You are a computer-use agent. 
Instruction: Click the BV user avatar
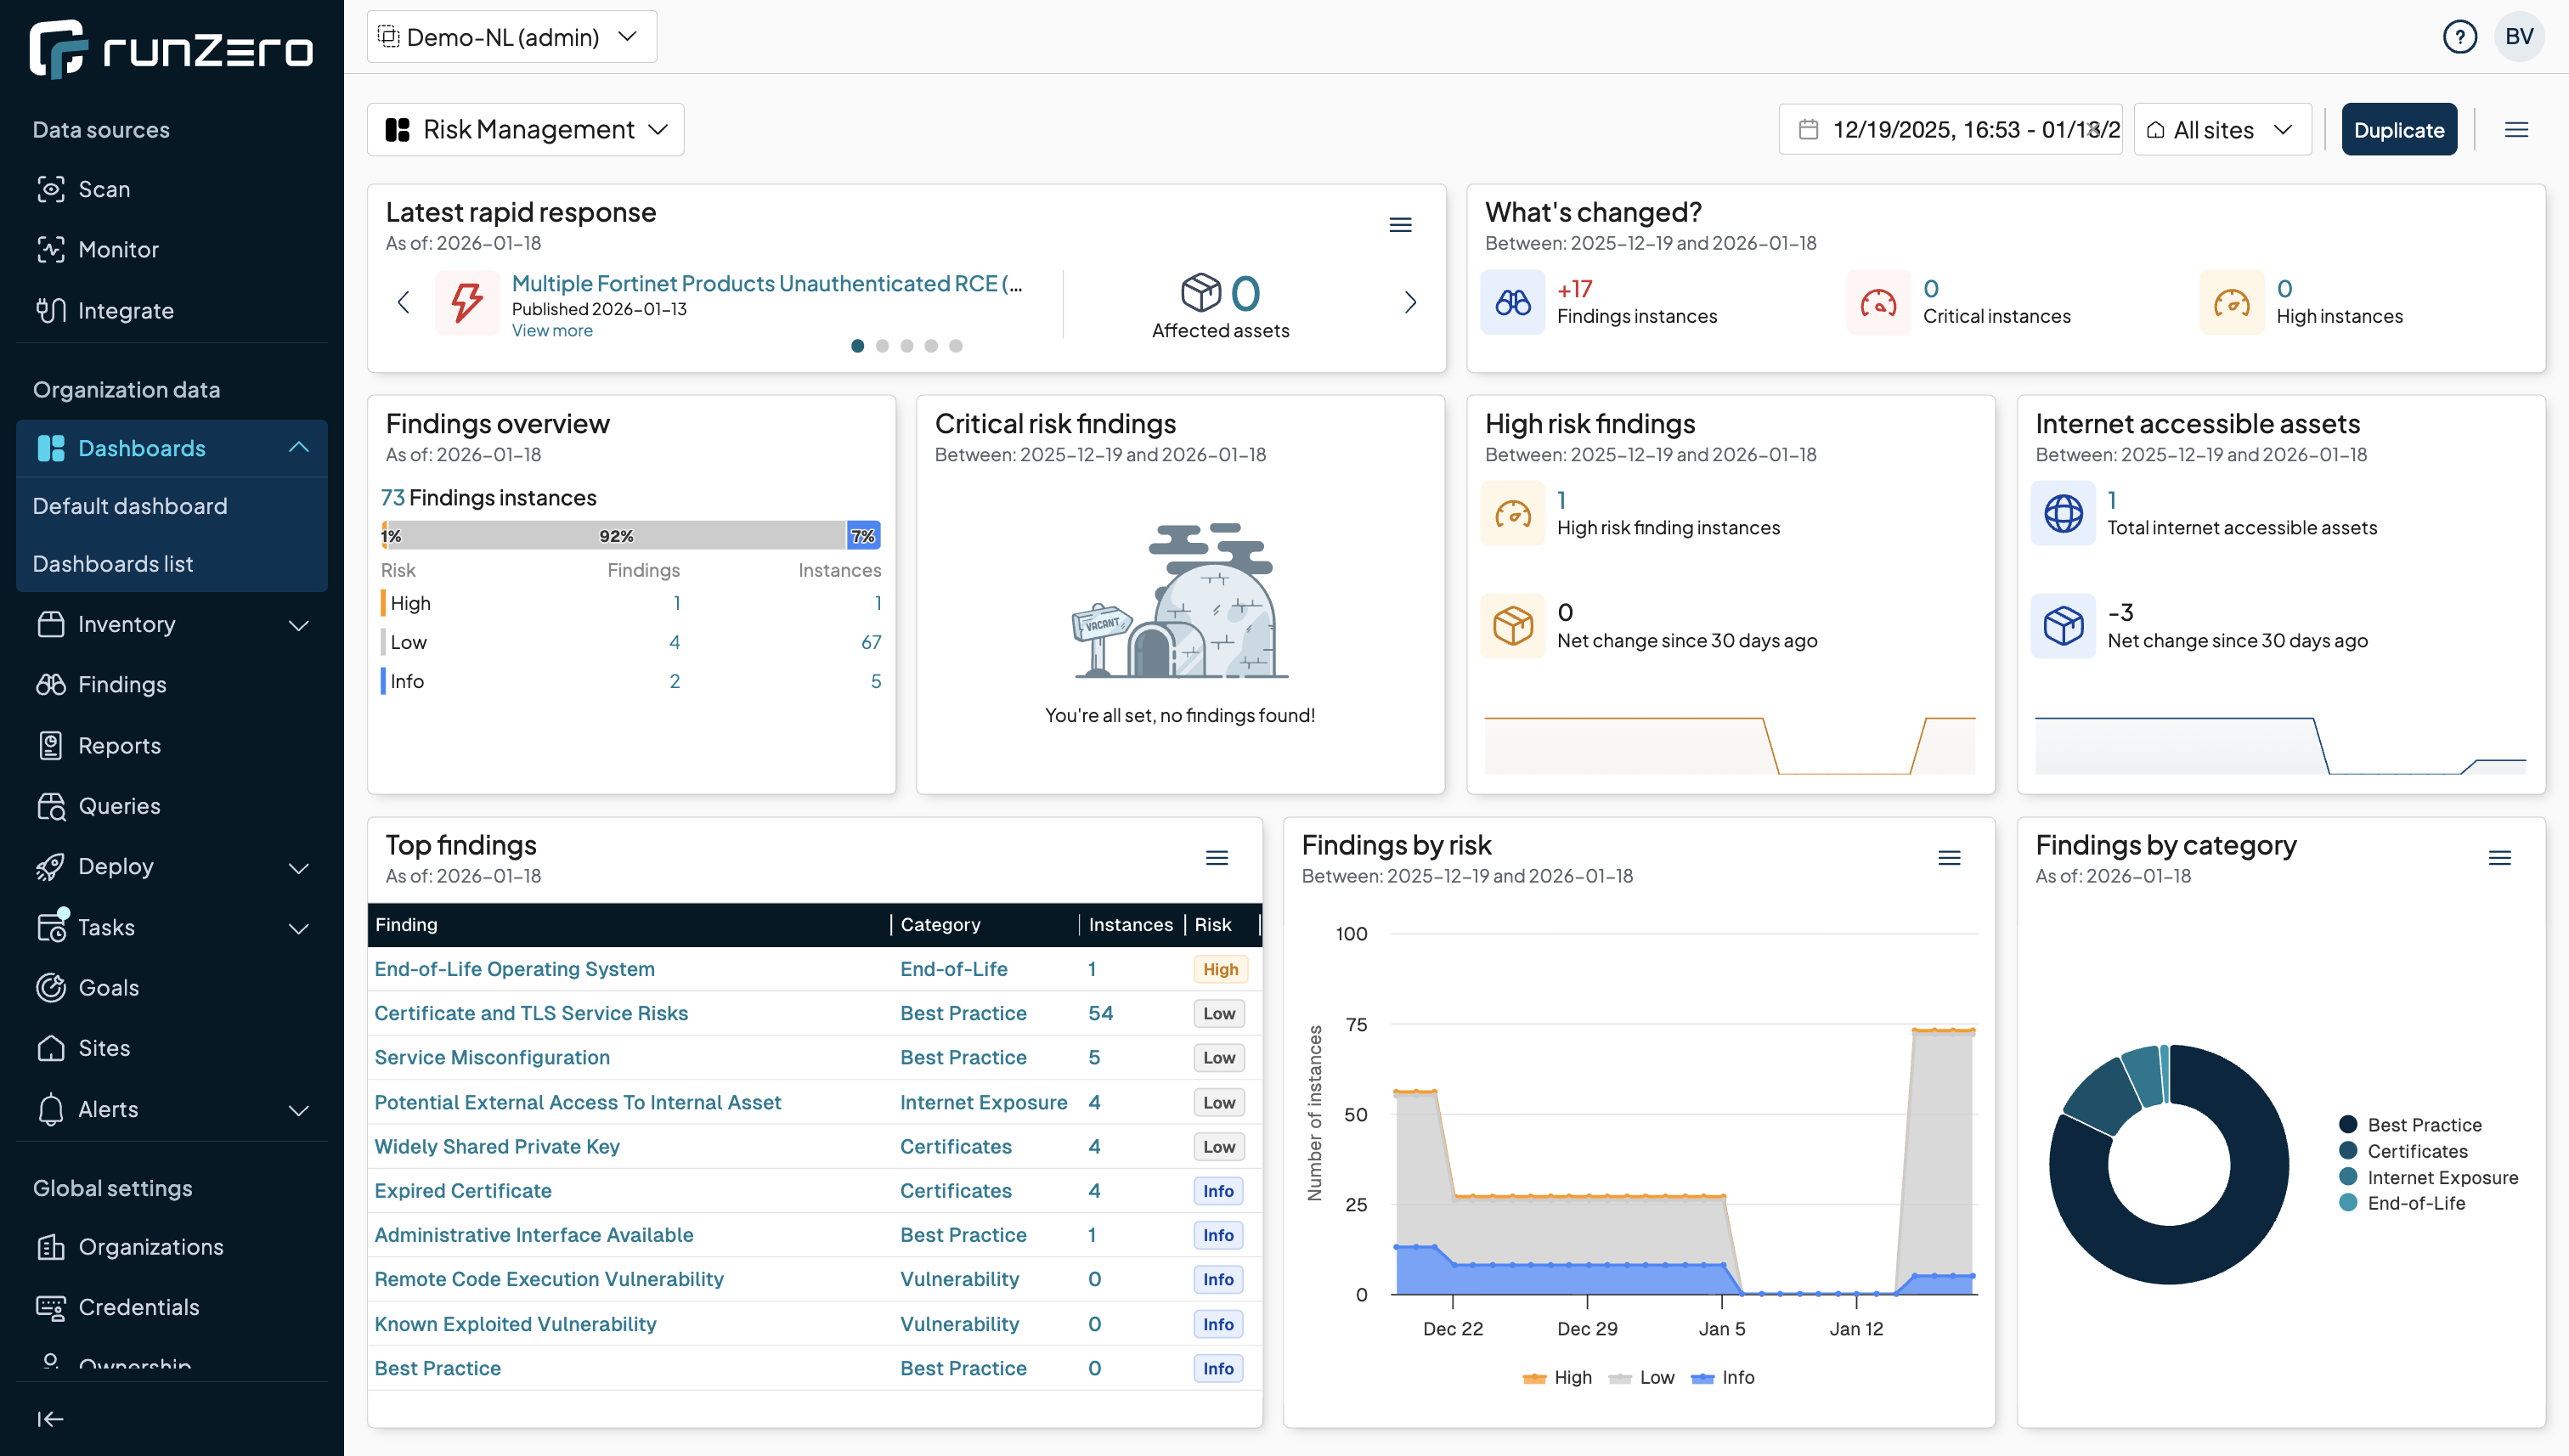click(x=2518, y=37)
